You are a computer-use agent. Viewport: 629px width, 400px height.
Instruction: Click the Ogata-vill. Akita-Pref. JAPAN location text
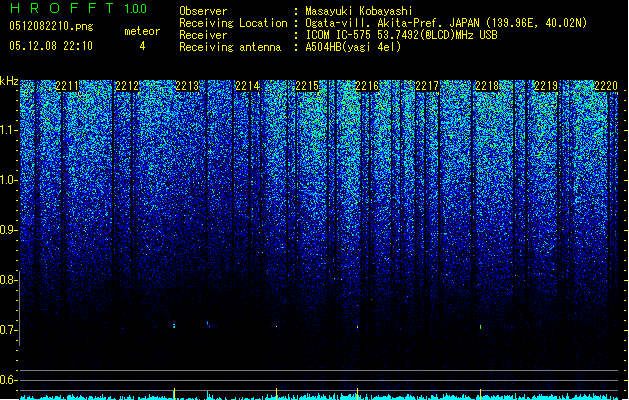coord(446,23)
